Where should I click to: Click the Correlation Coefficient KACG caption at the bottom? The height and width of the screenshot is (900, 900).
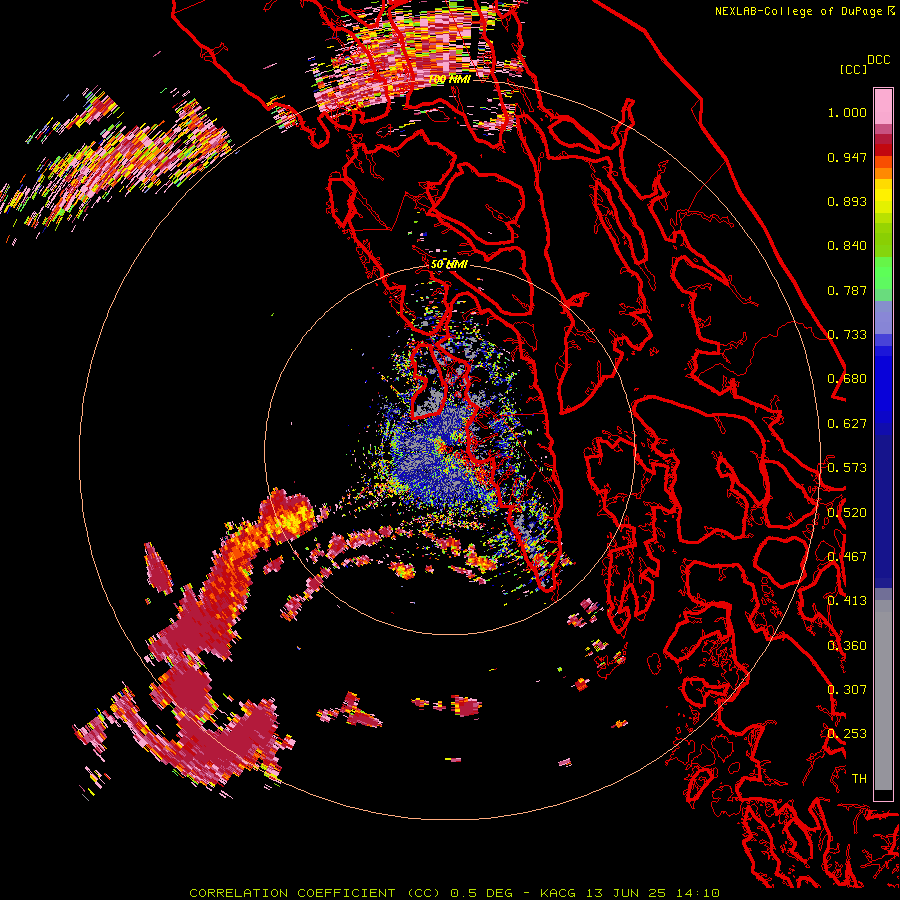pyautogui.click(x=454, y=893)
